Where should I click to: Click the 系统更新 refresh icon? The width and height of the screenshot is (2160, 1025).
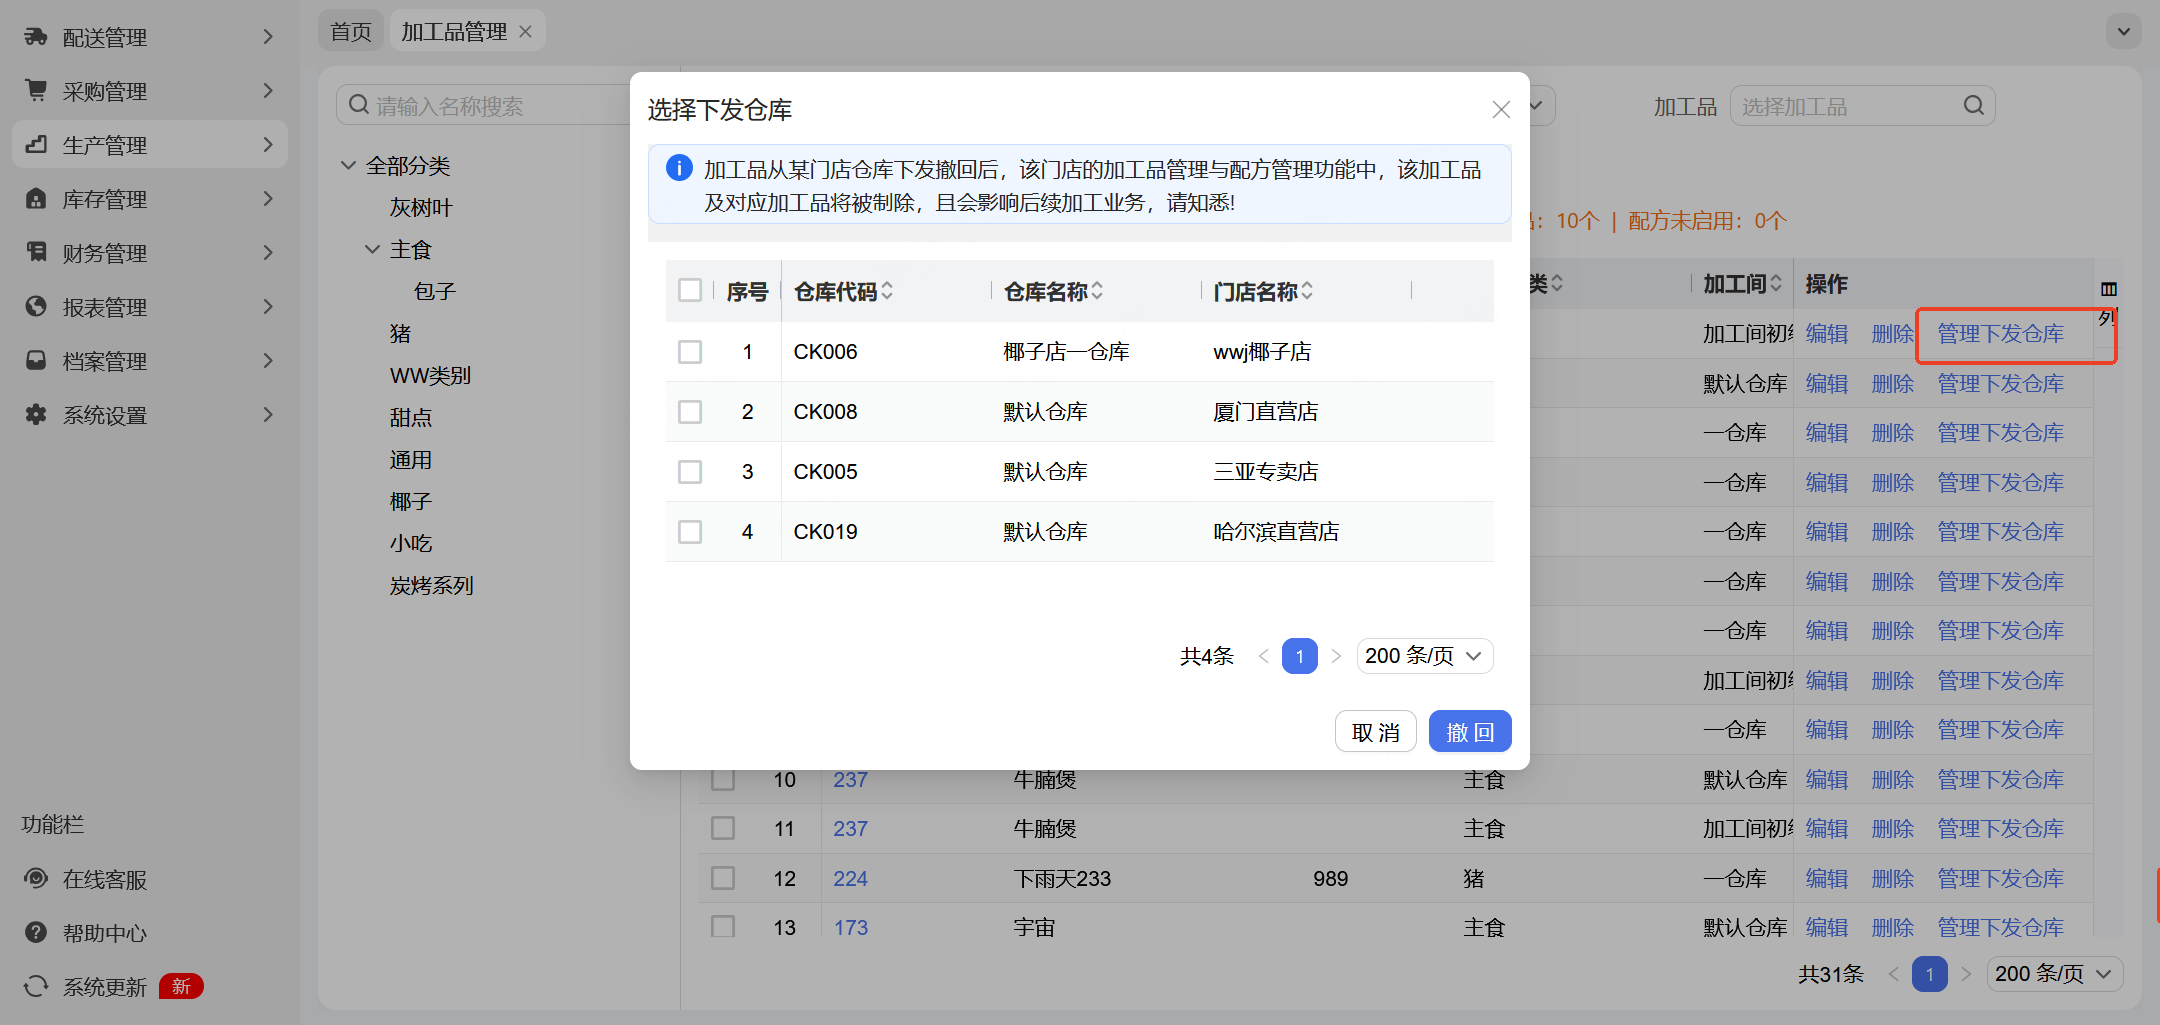click(x=36, y=987)
